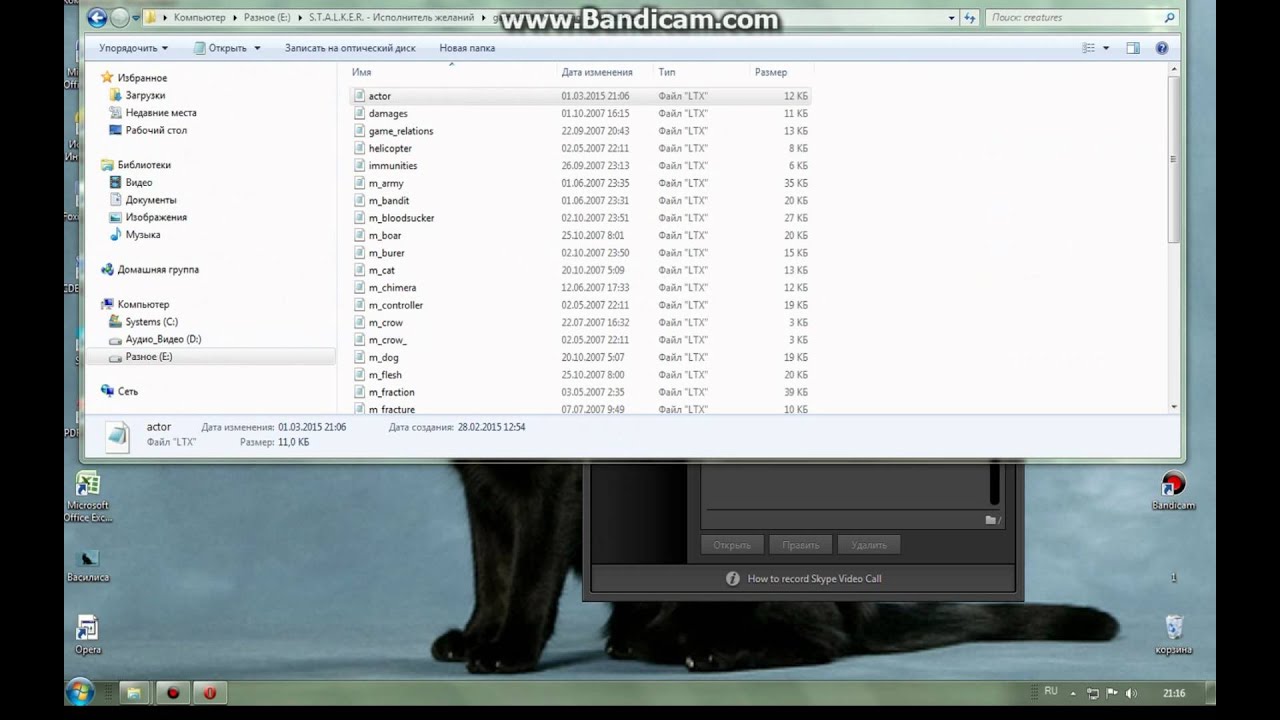Select the actor file icon
Image resolution: width=1280 pixels, height=720 pixels.
(x=359, y=96)
